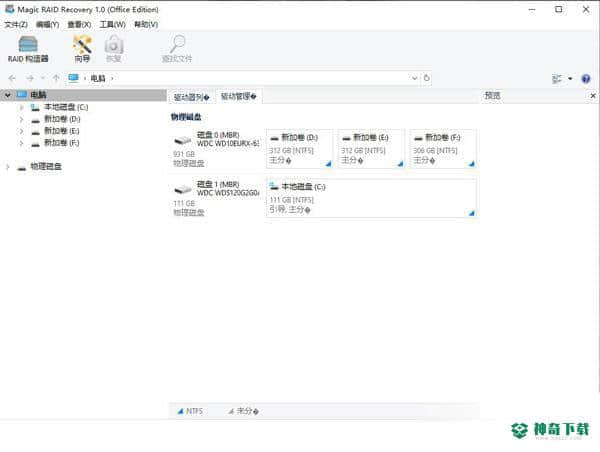This screenshot has width=600, height=452.
Task: Expand 新加卷 (D:) in the tree
Action: [21, 119]
